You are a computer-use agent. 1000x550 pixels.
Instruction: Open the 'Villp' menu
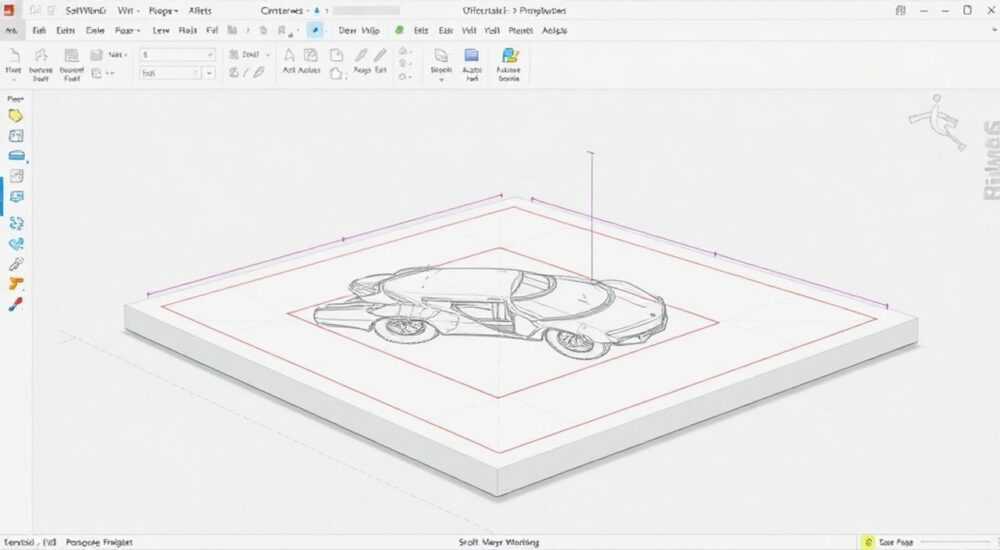point(371,30)
